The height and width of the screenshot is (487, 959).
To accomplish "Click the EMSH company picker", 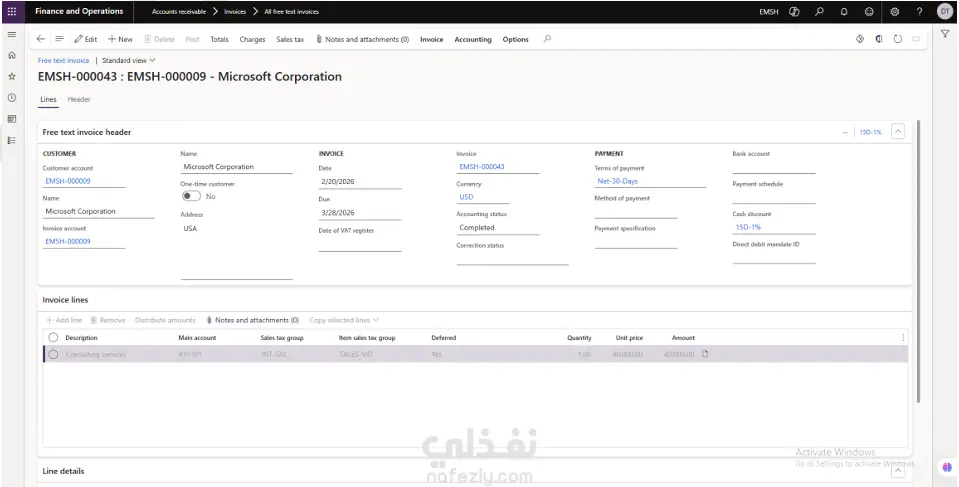I will [769, 12].
